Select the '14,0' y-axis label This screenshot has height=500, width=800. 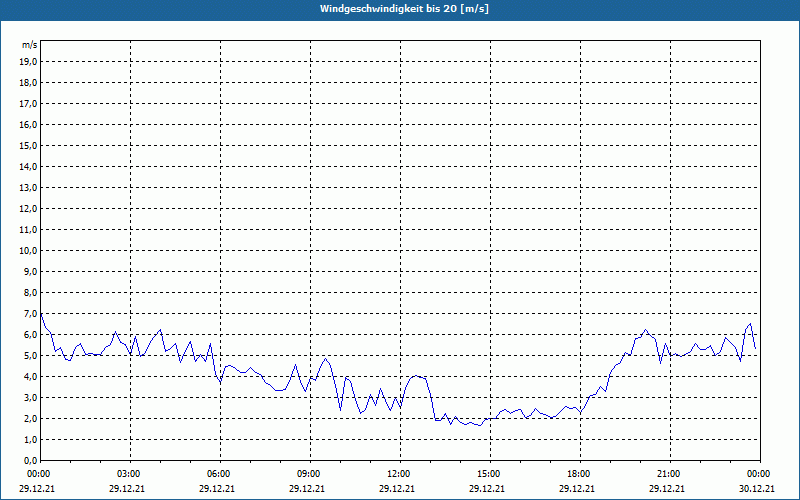[29, 166]
